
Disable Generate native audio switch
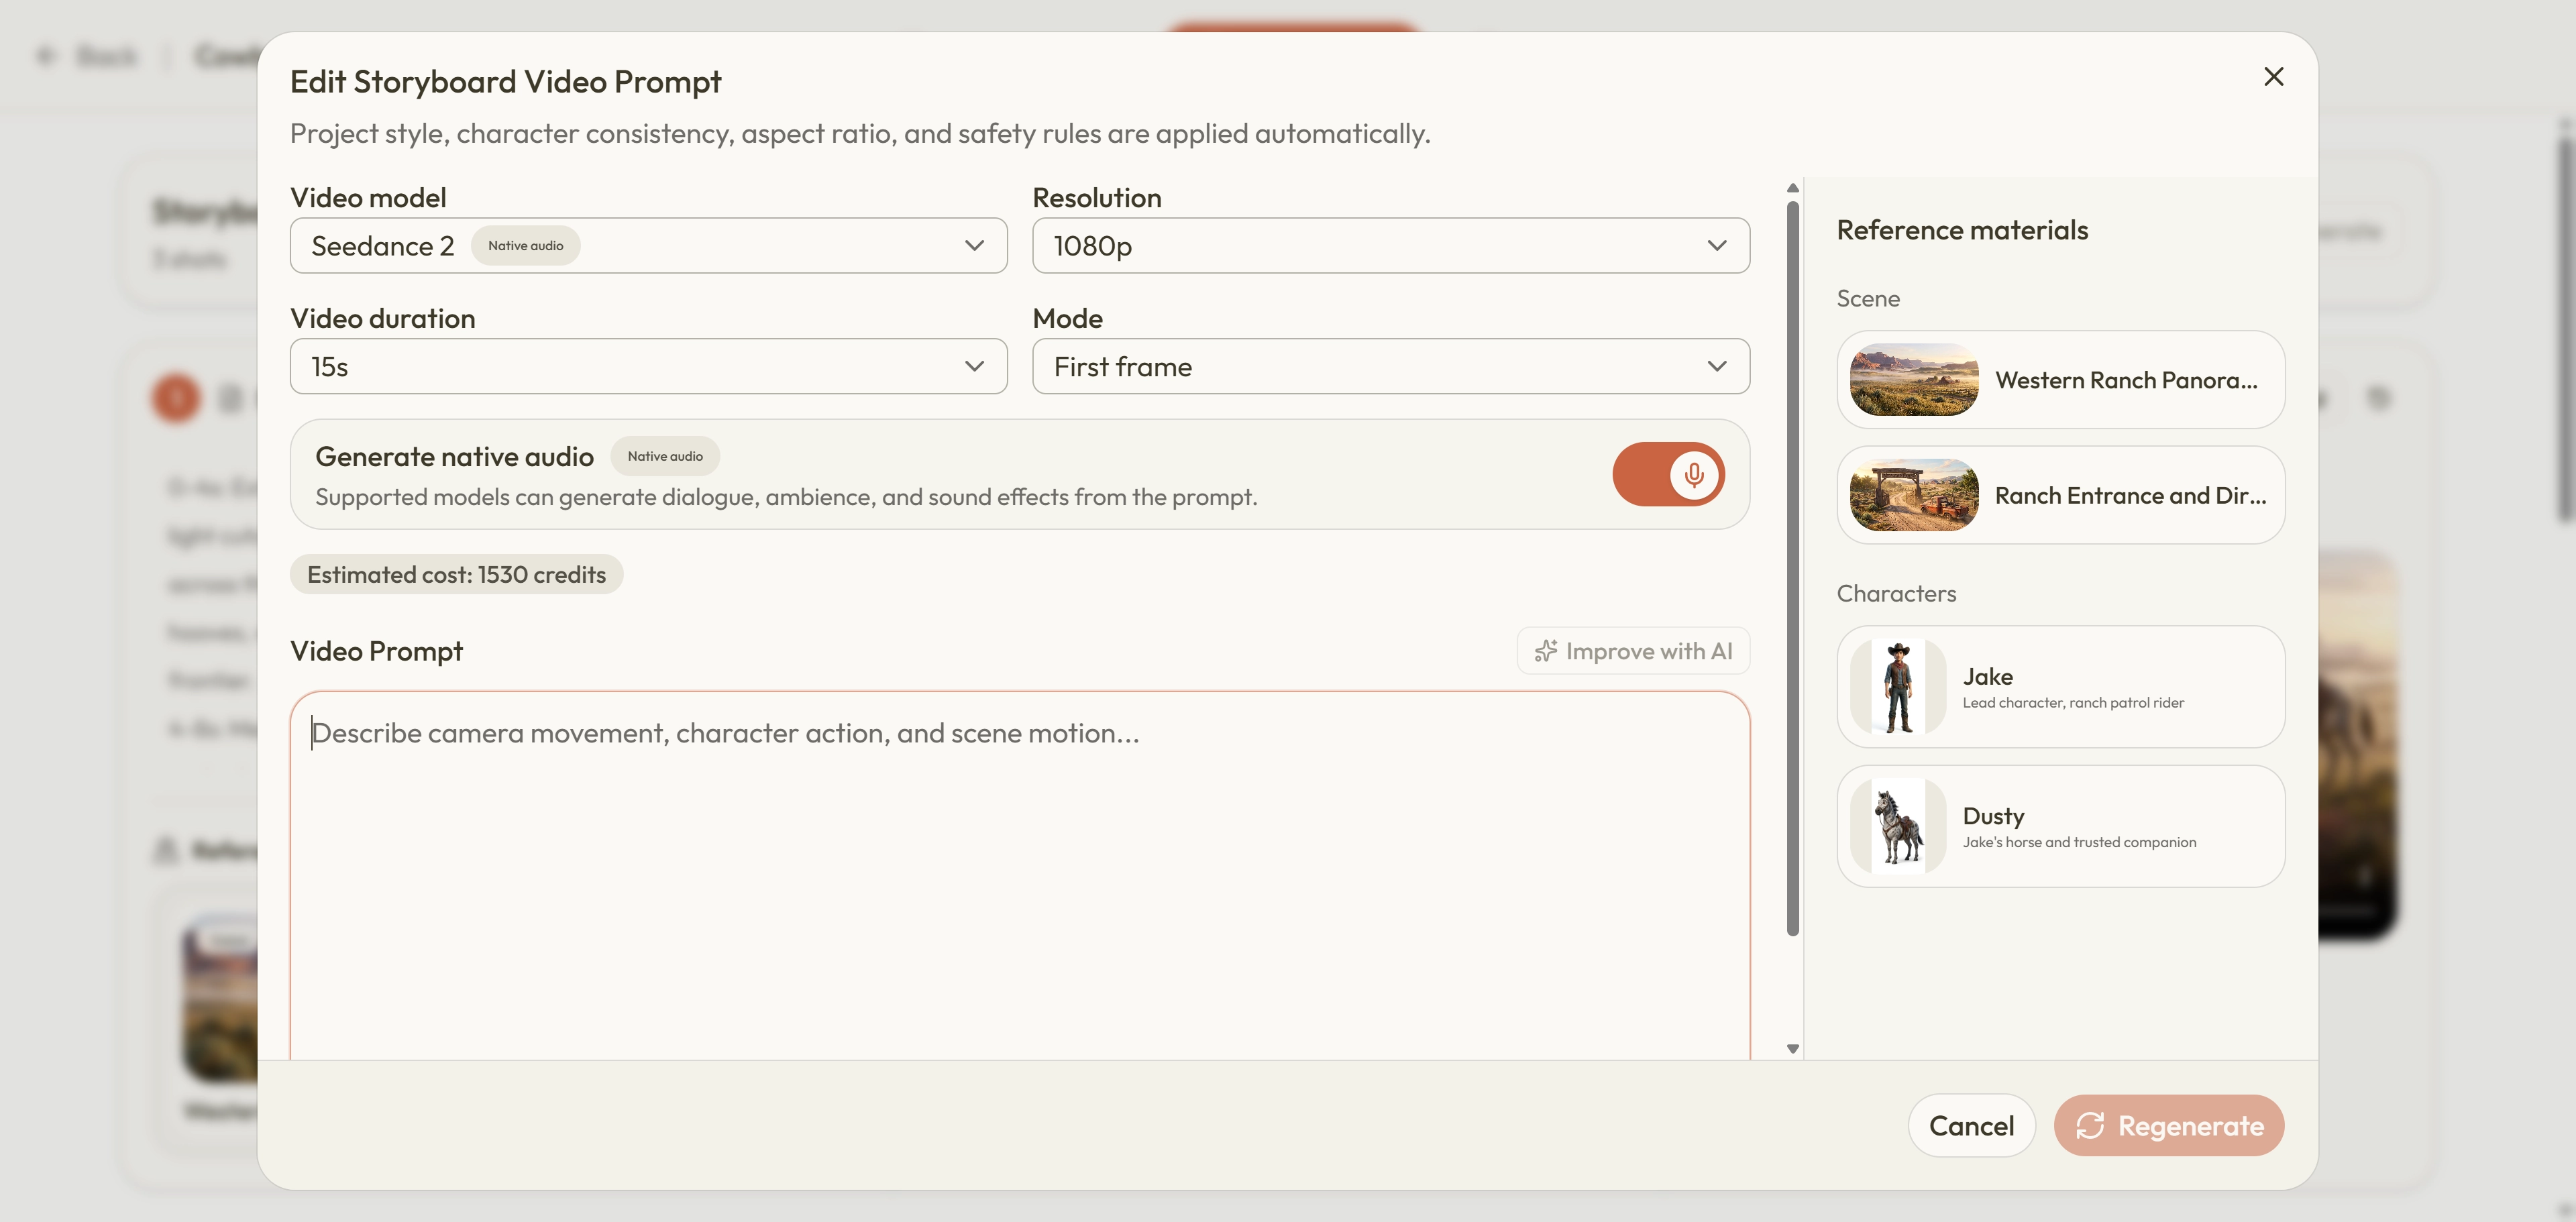(x=1668, y=474)
